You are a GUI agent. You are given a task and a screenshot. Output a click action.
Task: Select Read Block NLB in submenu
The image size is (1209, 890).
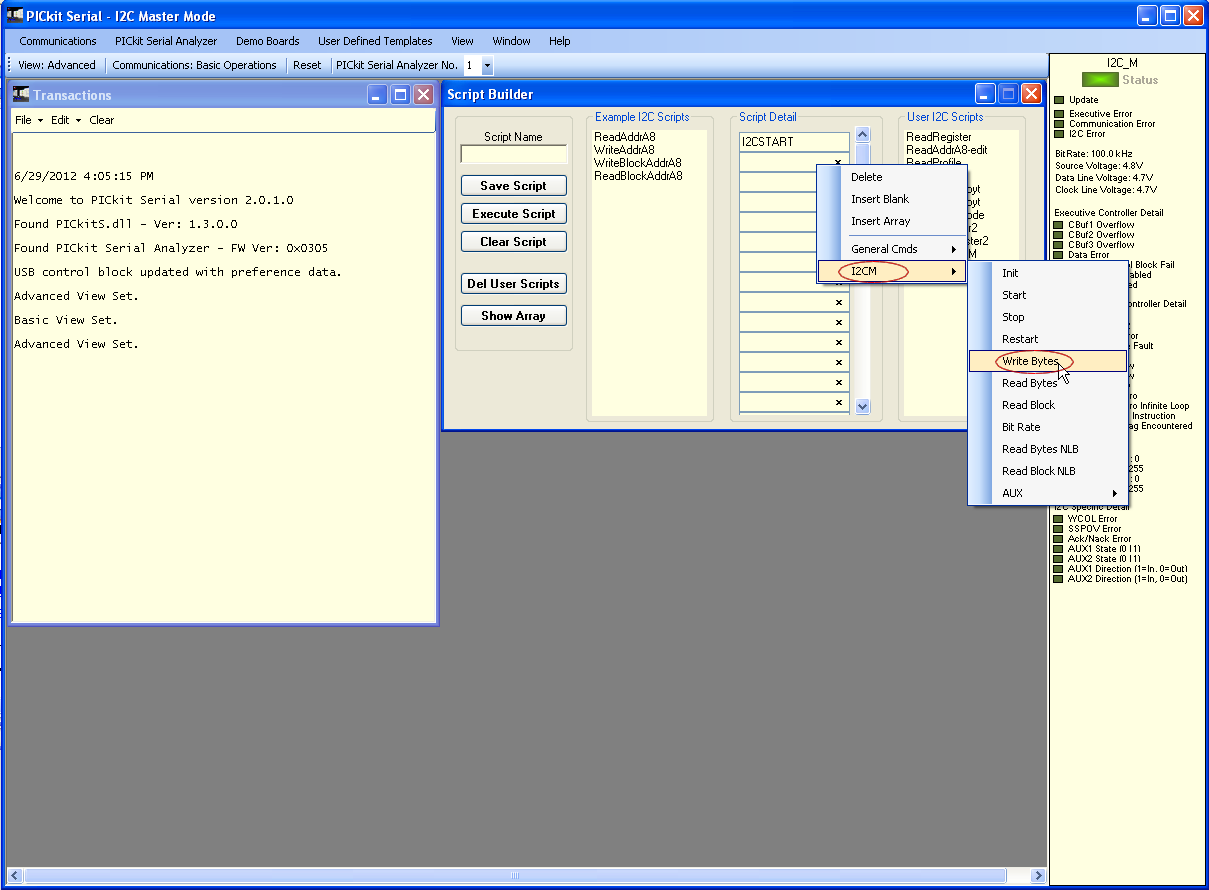(x=1047, y=471)
